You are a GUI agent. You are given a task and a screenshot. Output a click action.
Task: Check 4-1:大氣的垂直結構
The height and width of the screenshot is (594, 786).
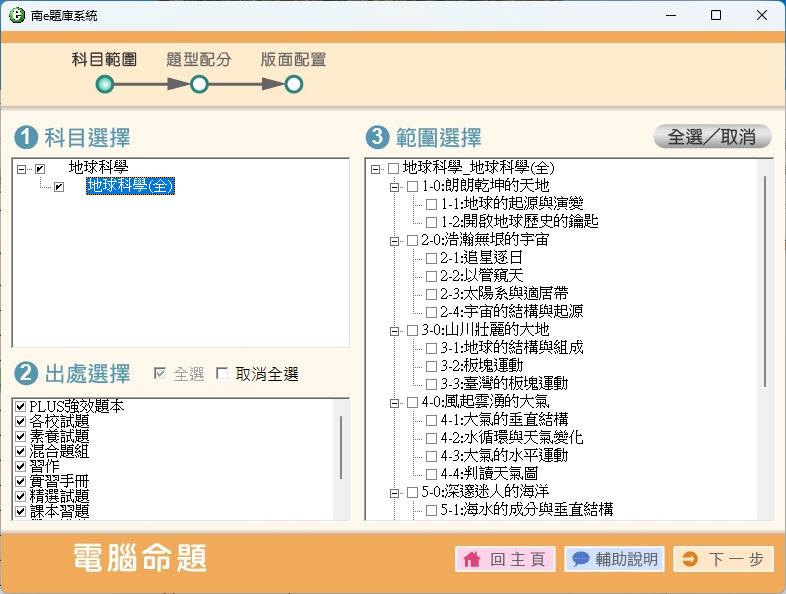click(431, 420)
